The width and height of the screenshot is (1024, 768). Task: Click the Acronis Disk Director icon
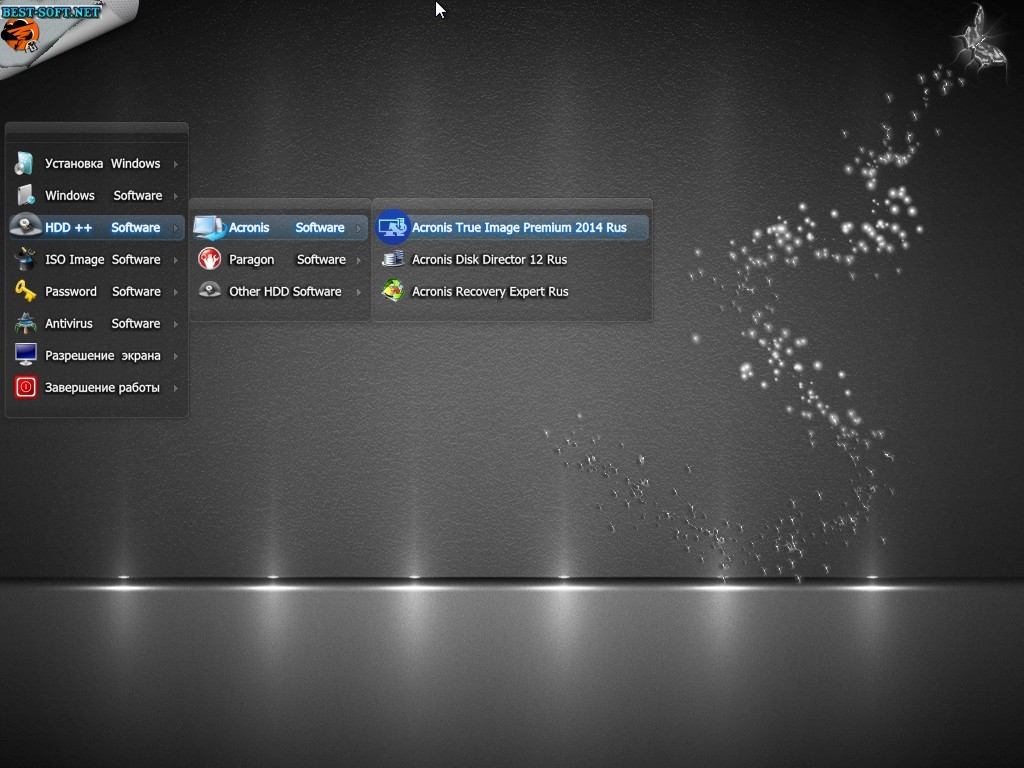coord(392,259)
